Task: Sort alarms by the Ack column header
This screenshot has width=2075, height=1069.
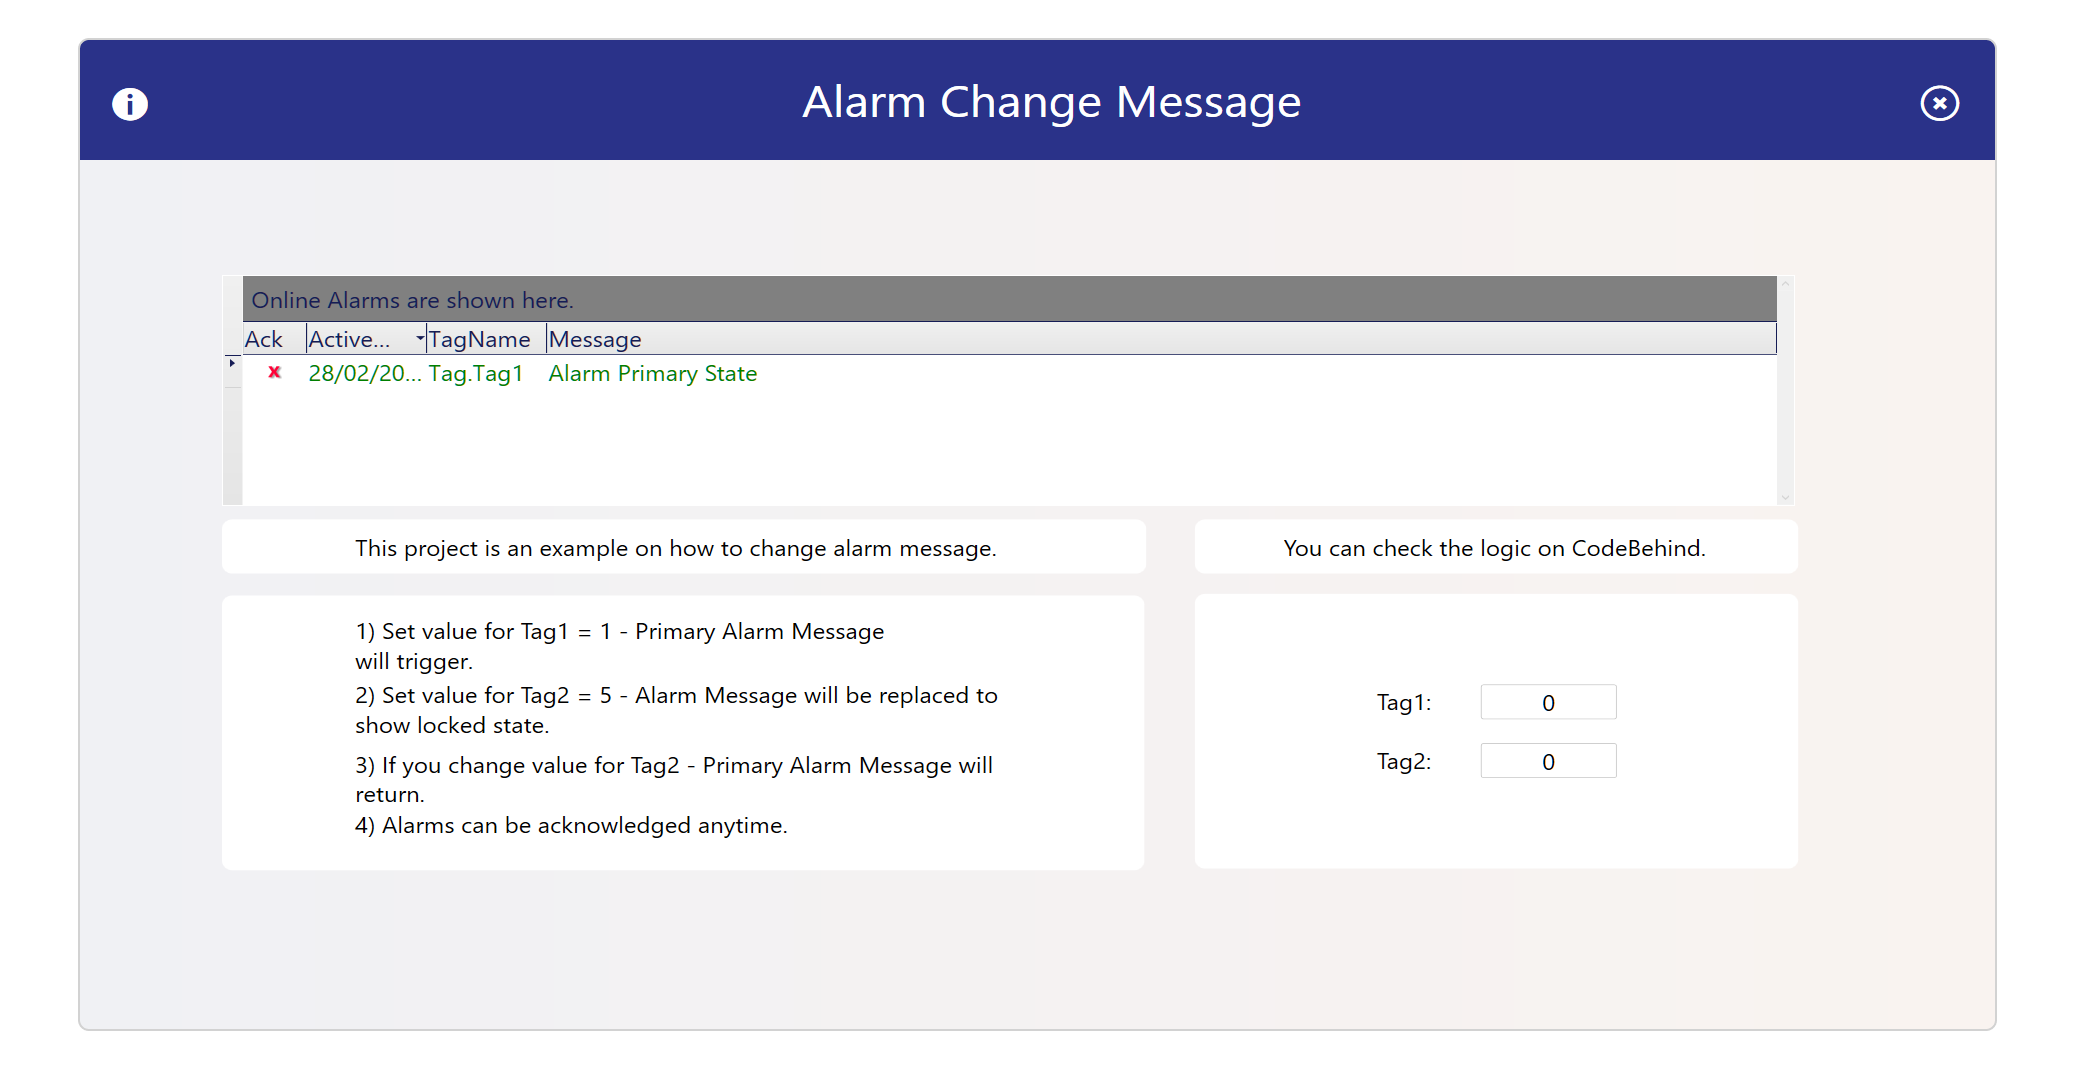Action: (x=264, y=340)
